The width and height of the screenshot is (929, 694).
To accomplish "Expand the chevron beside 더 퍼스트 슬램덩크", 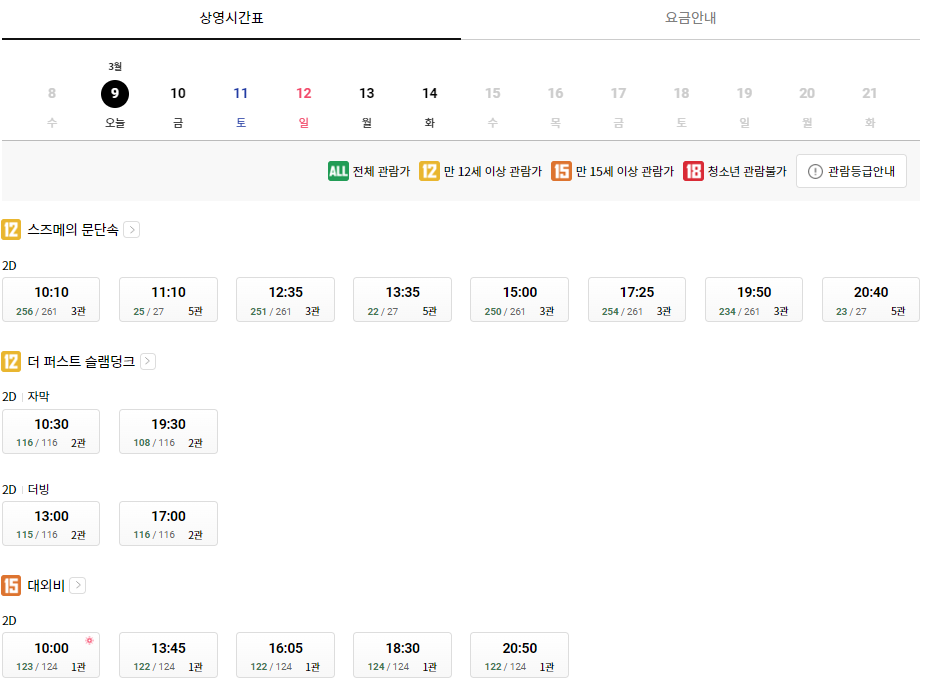I will tap(148, 361).
